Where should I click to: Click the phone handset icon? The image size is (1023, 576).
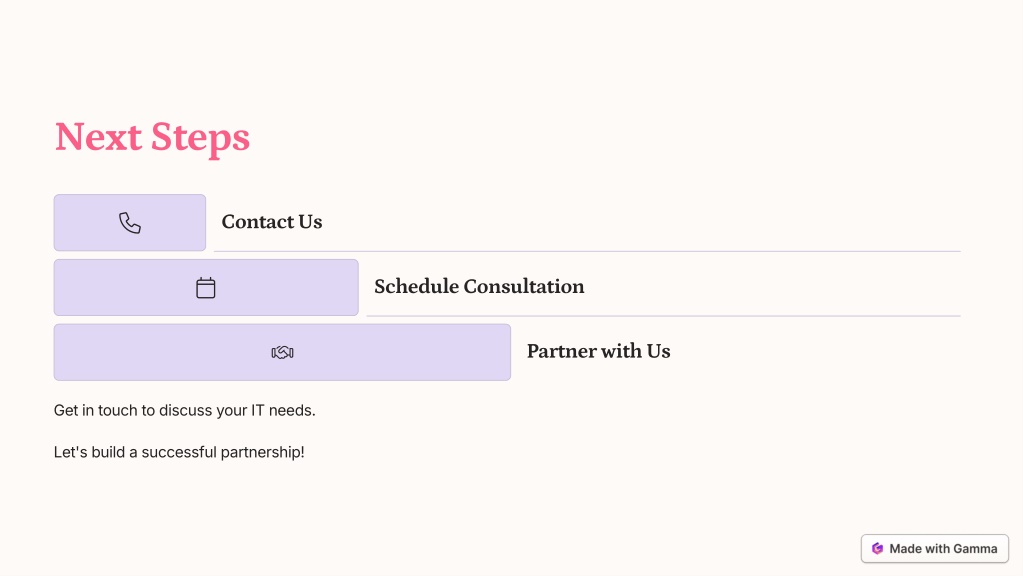pos(130,223)
